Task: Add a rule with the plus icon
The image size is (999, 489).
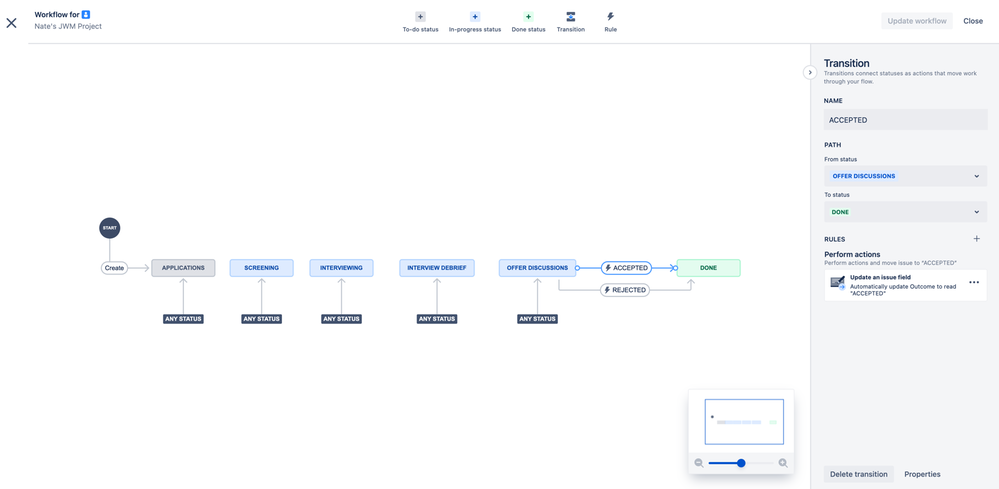Action: 977,239
